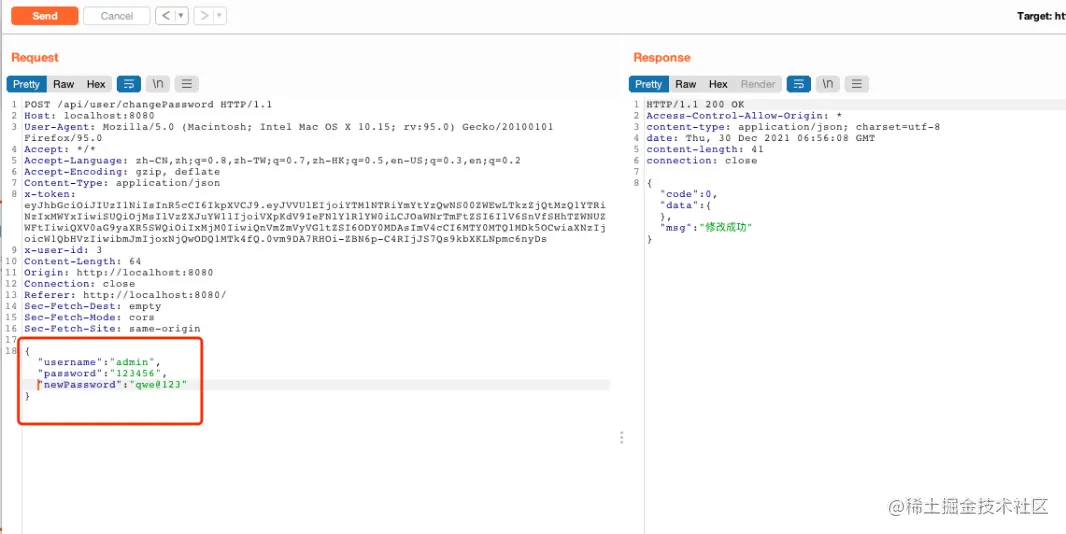The width and height of the screenshot is (1066, 534).
Task: Click the connection: close response line
Action: point(702,161)
